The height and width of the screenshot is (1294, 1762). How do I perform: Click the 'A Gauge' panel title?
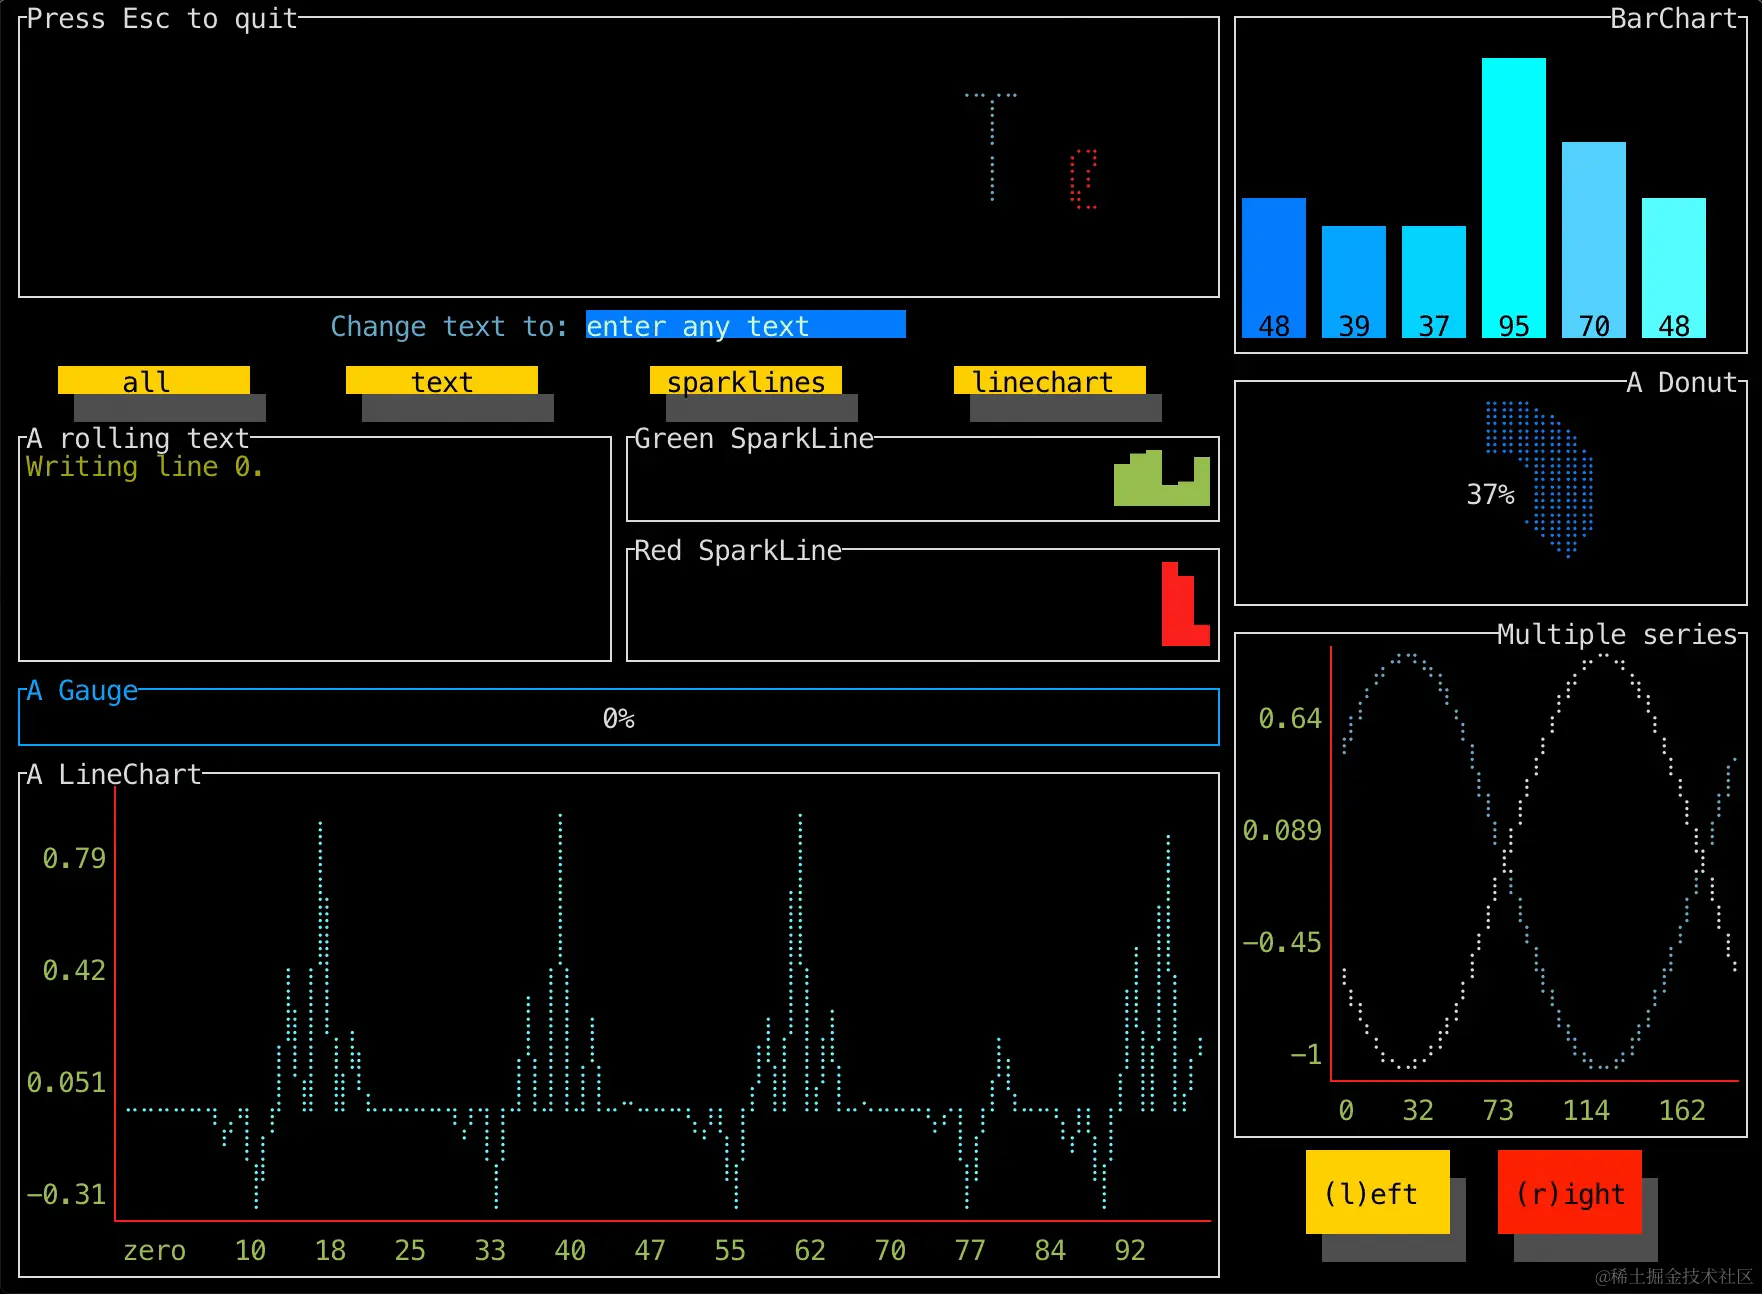(82, 690)
